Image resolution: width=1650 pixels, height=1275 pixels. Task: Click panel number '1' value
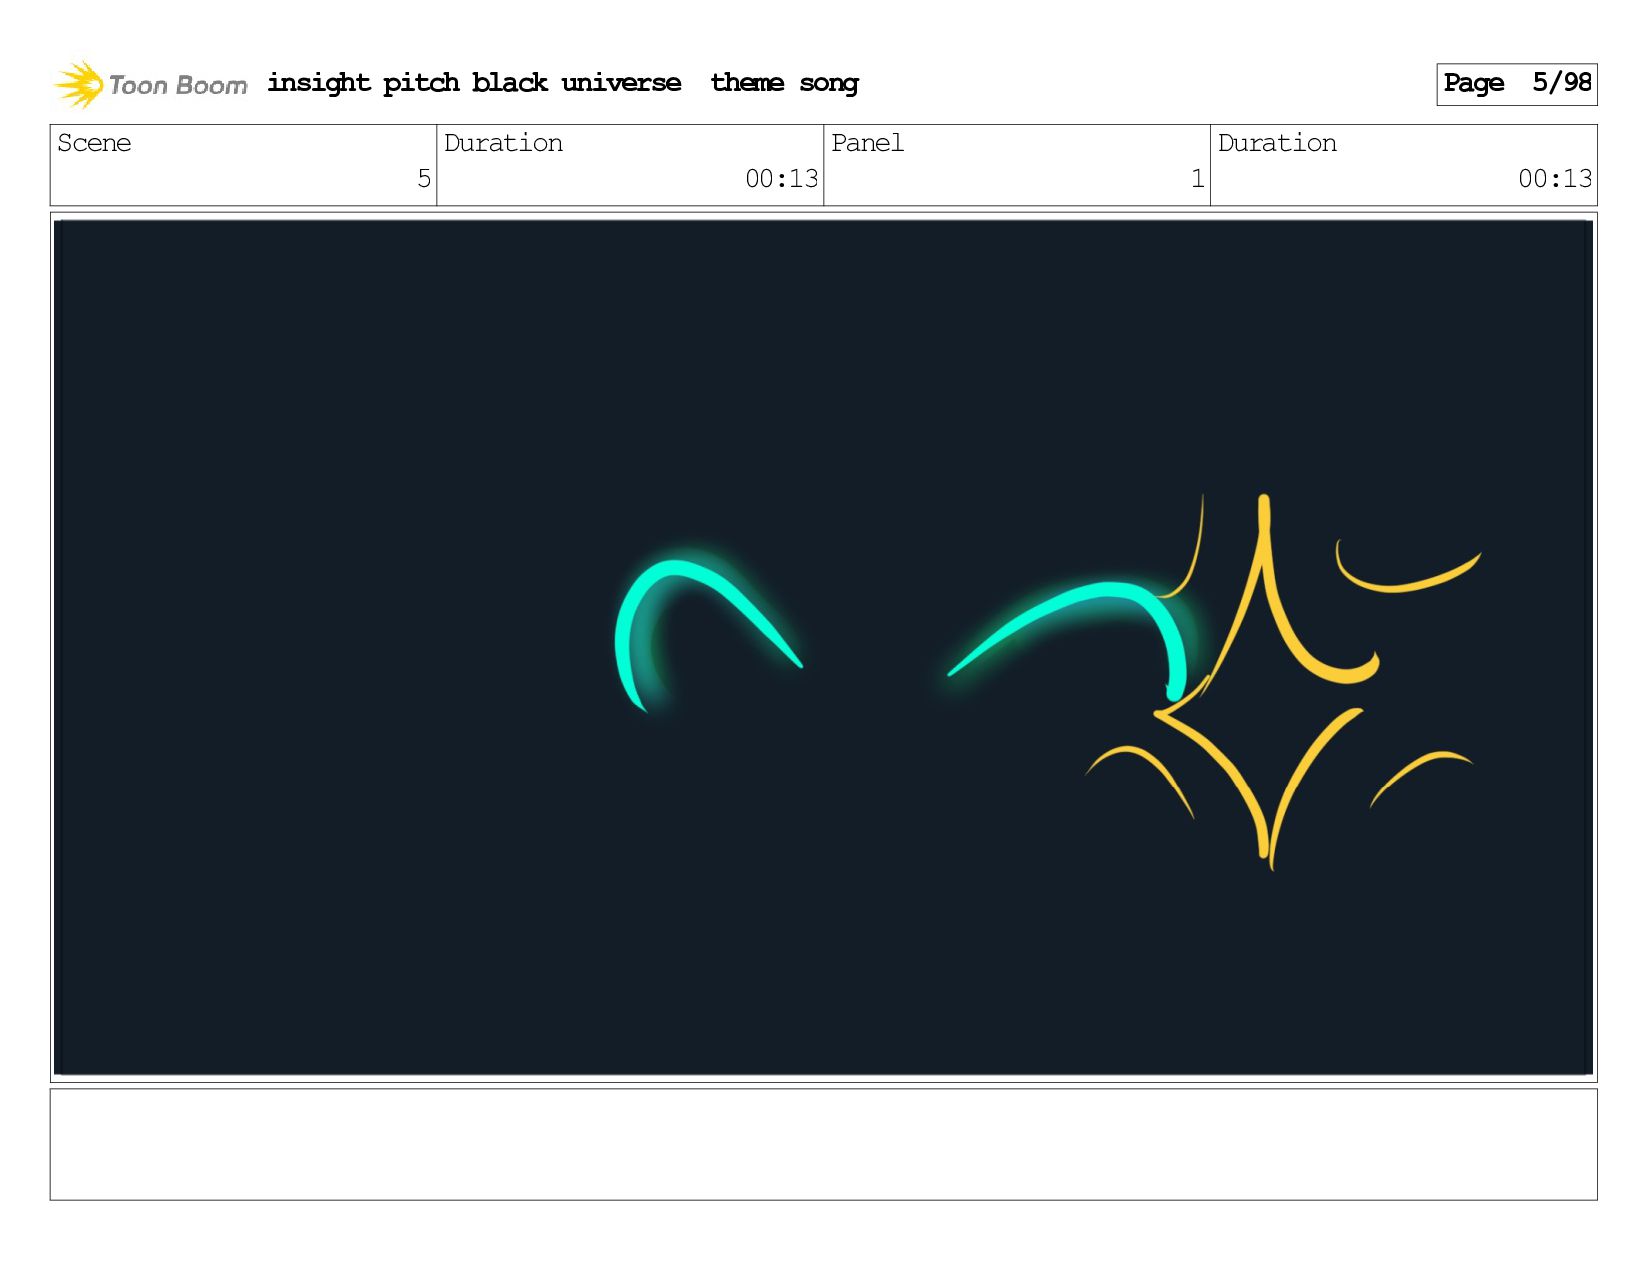[1197, 179]
